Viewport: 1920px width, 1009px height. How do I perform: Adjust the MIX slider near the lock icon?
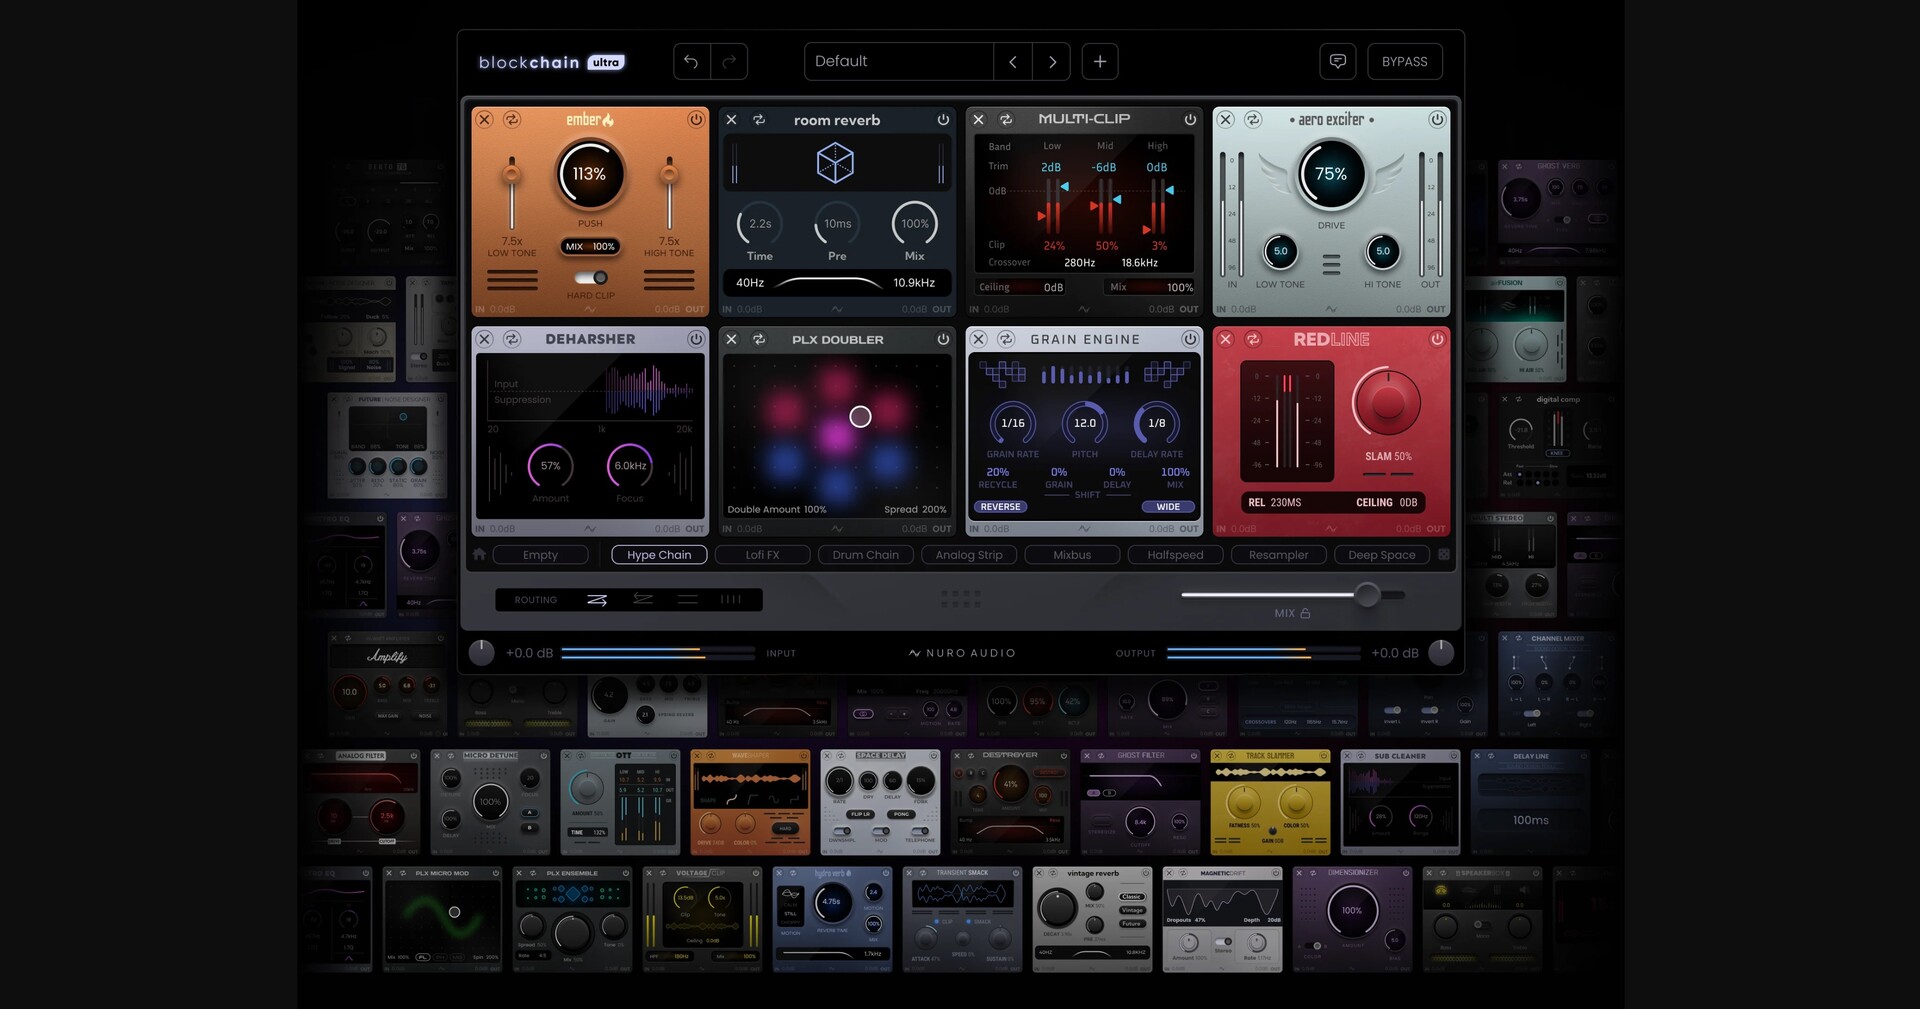click(1368, 594)
